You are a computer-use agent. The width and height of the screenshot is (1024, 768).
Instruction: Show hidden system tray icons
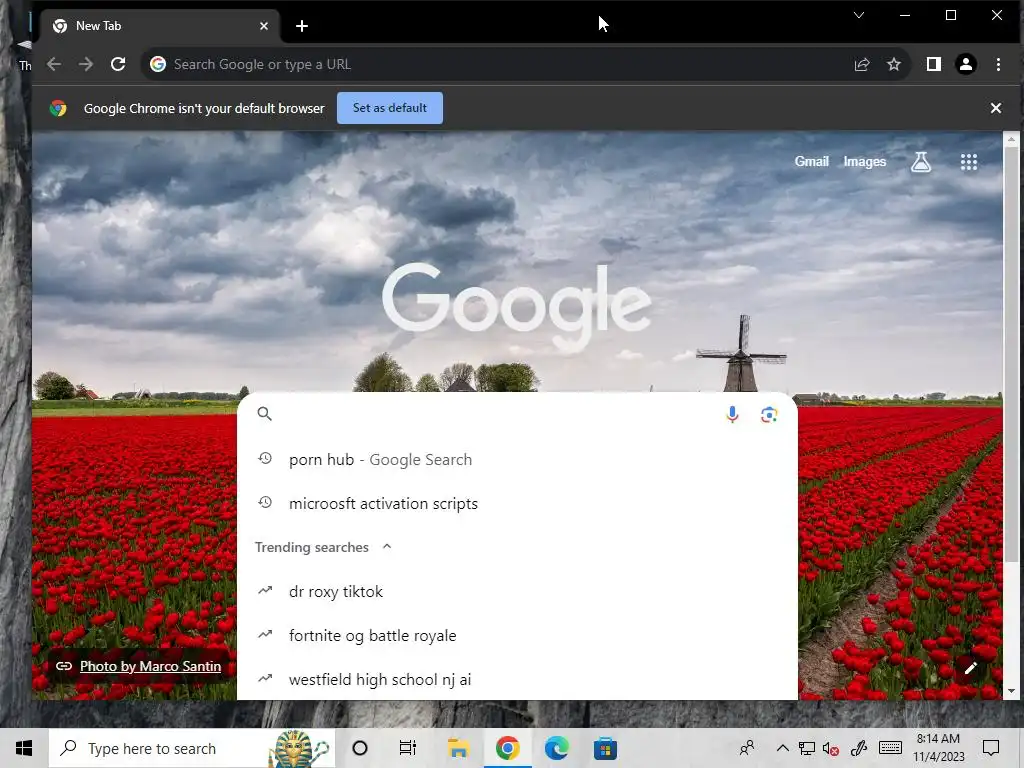point(782,748)
